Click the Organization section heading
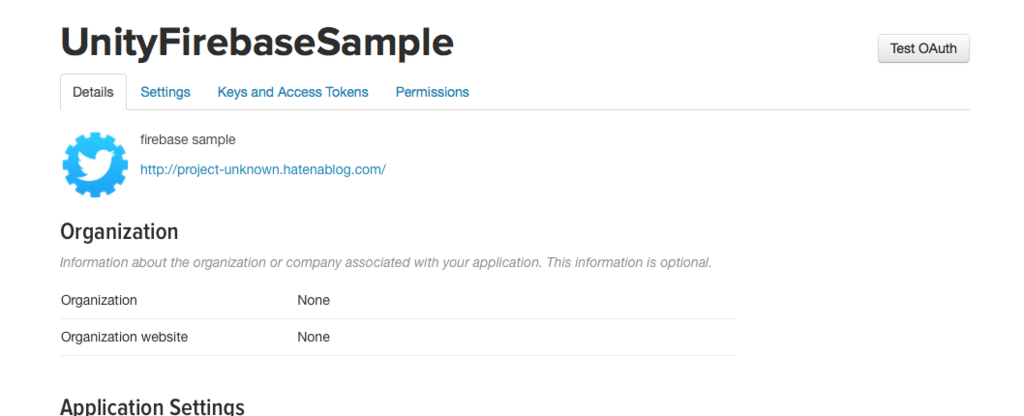This screenshot has width=1024, height=416. pos(119,232)
